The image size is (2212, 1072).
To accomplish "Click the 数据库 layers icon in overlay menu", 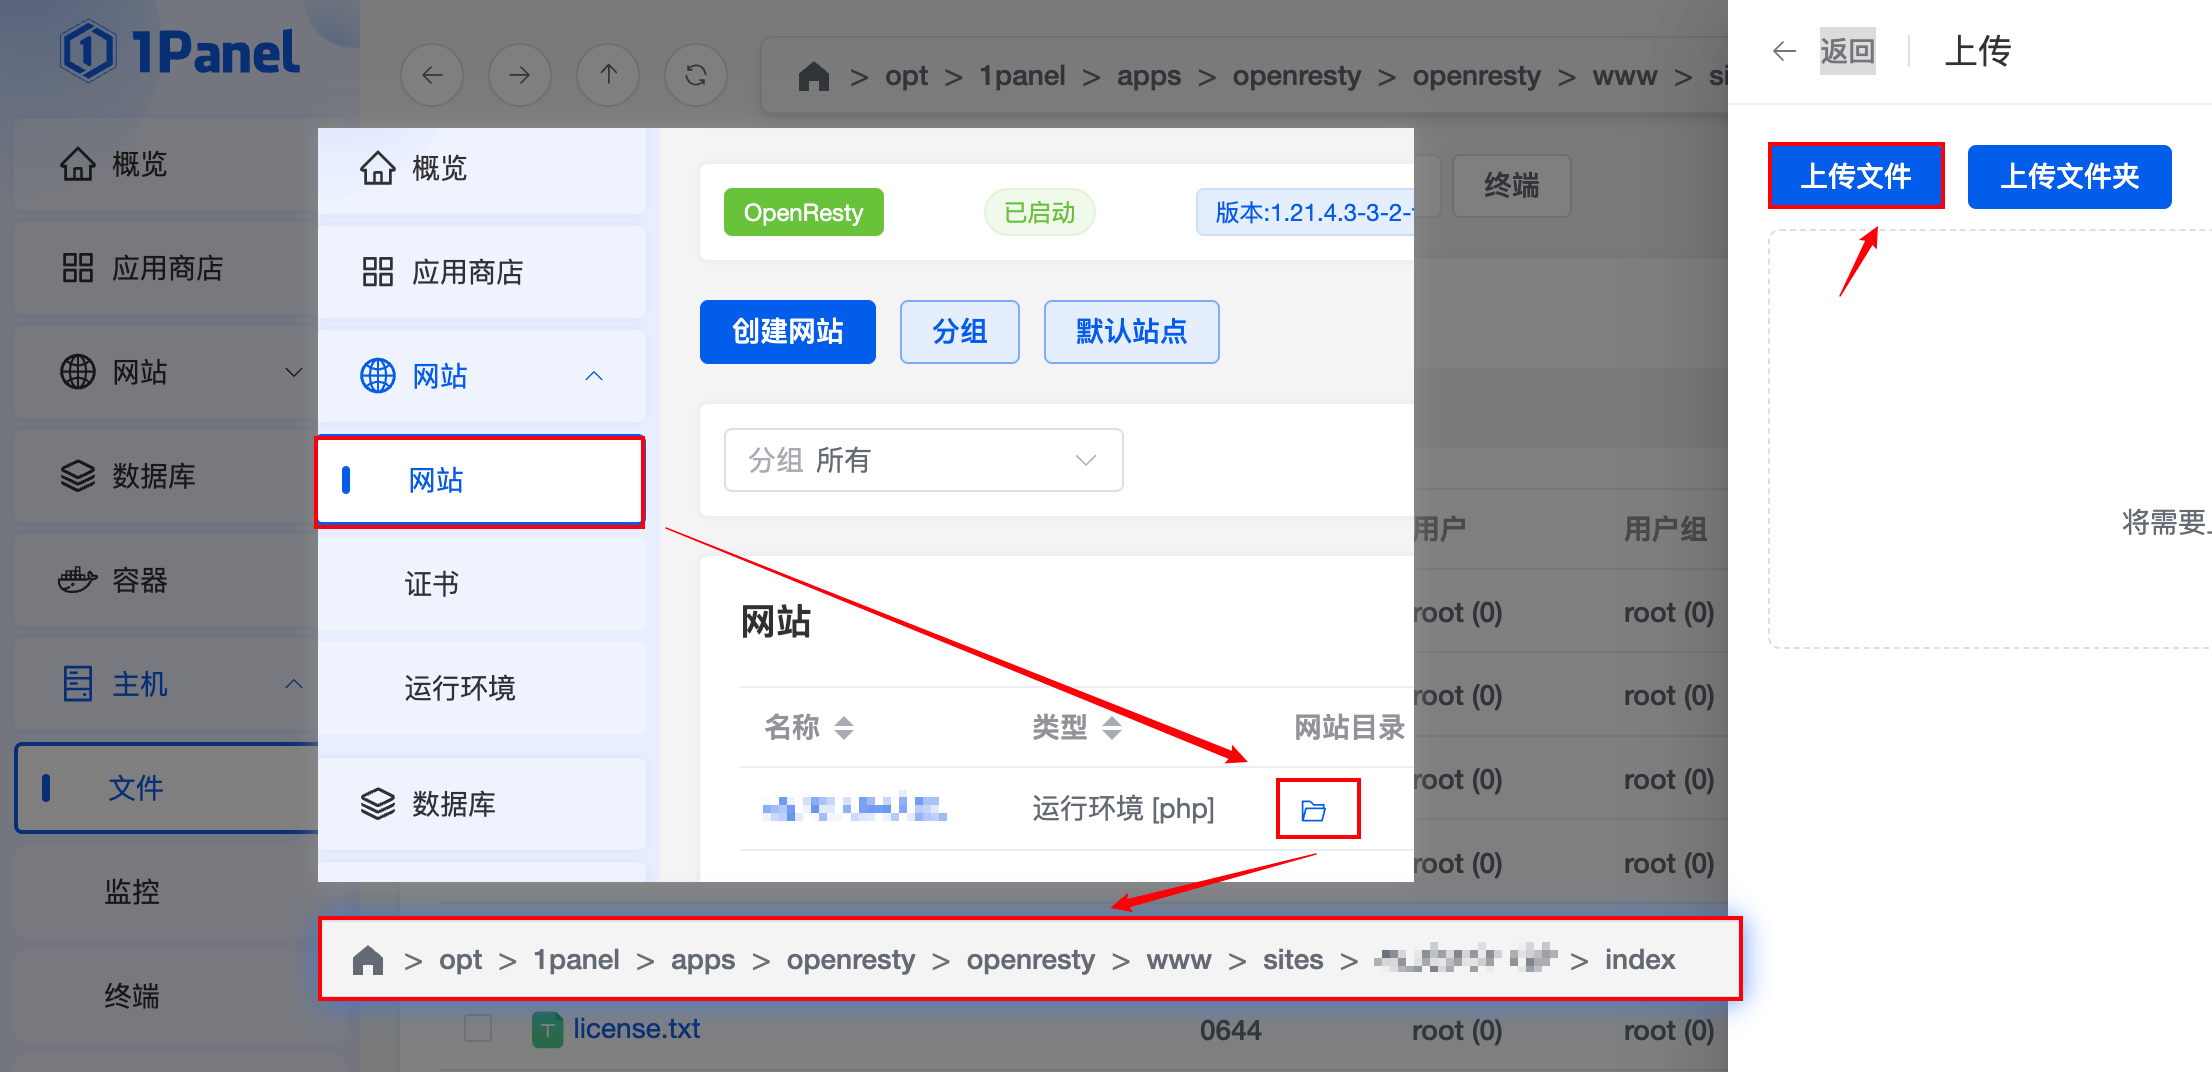I will 378,804.
